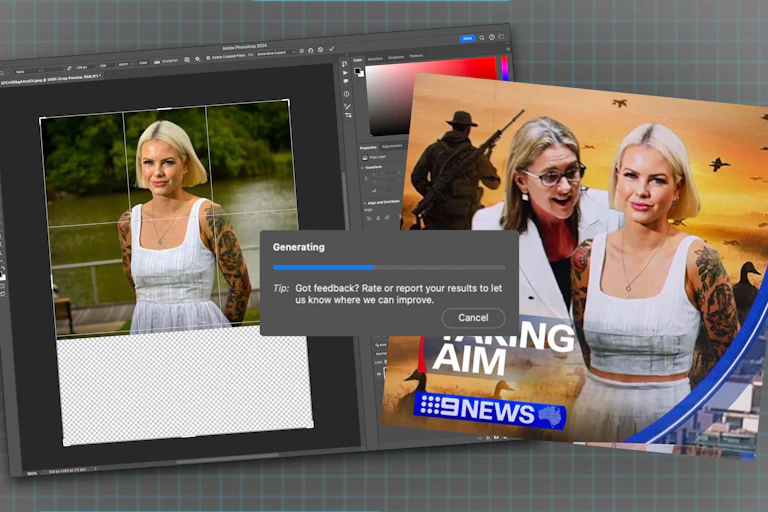Open the Help question mark icon
Viewport: 768px width, 512px height.
point(491,37)
